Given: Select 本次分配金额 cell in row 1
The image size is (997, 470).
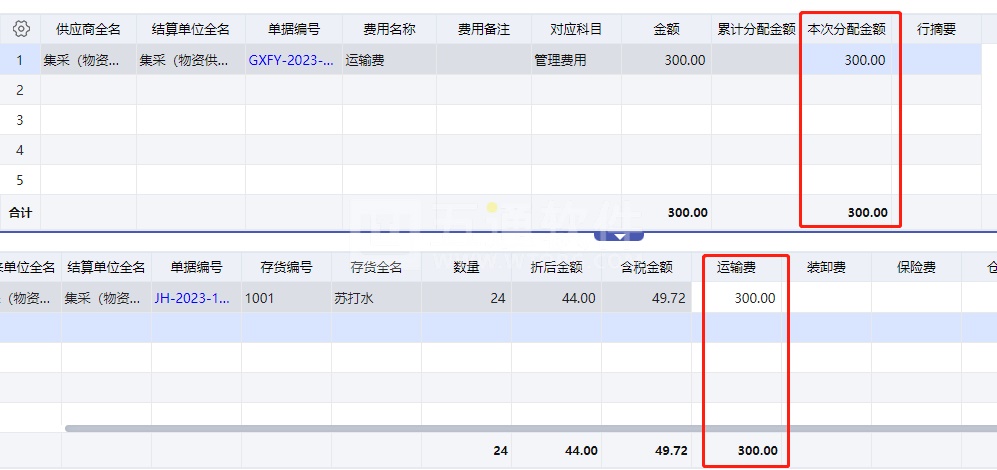Looking at the screenshot, I should 848,60.
